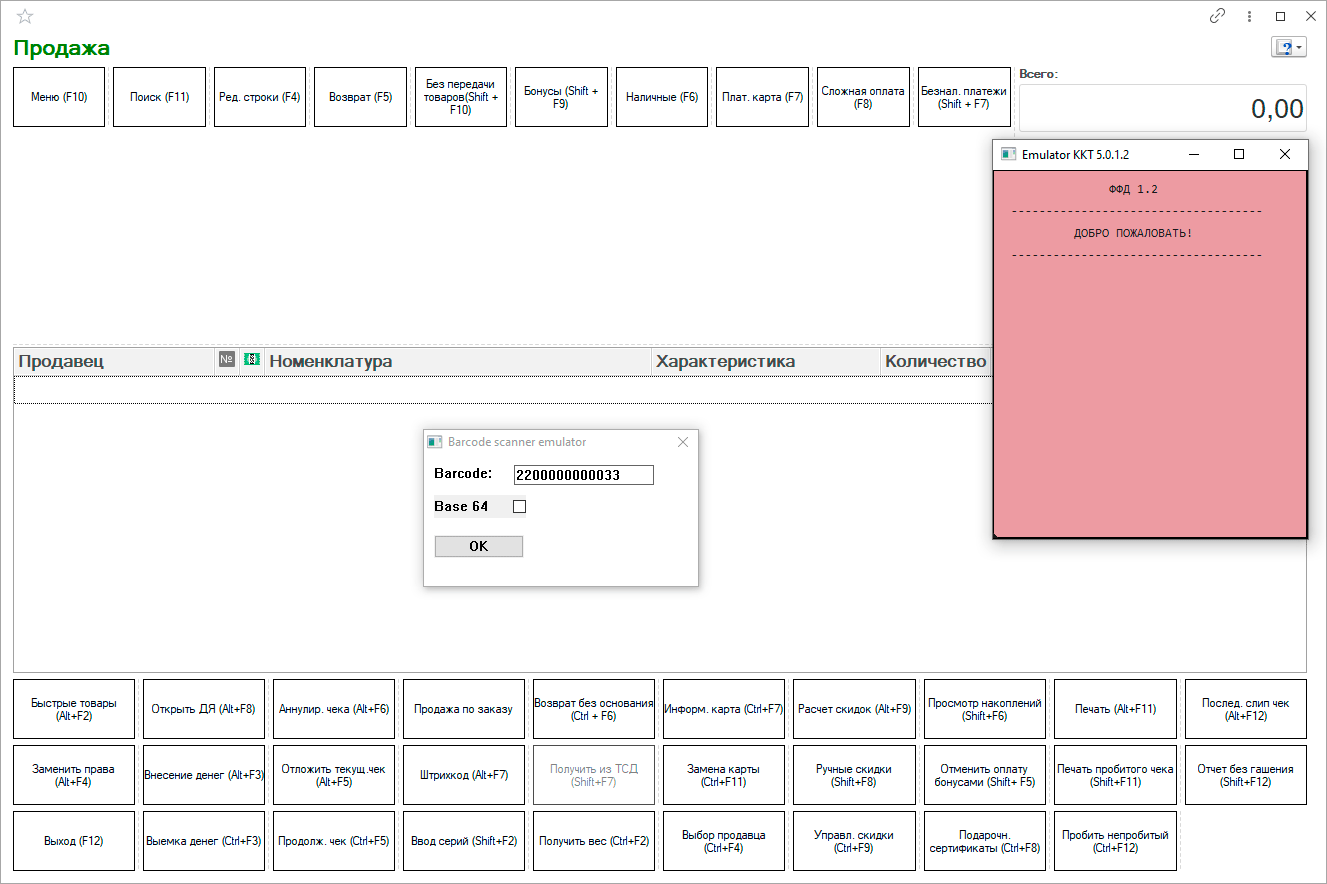
Task: Run Отчет без гашения (Shift+F12)
Action: [1246, 775]
